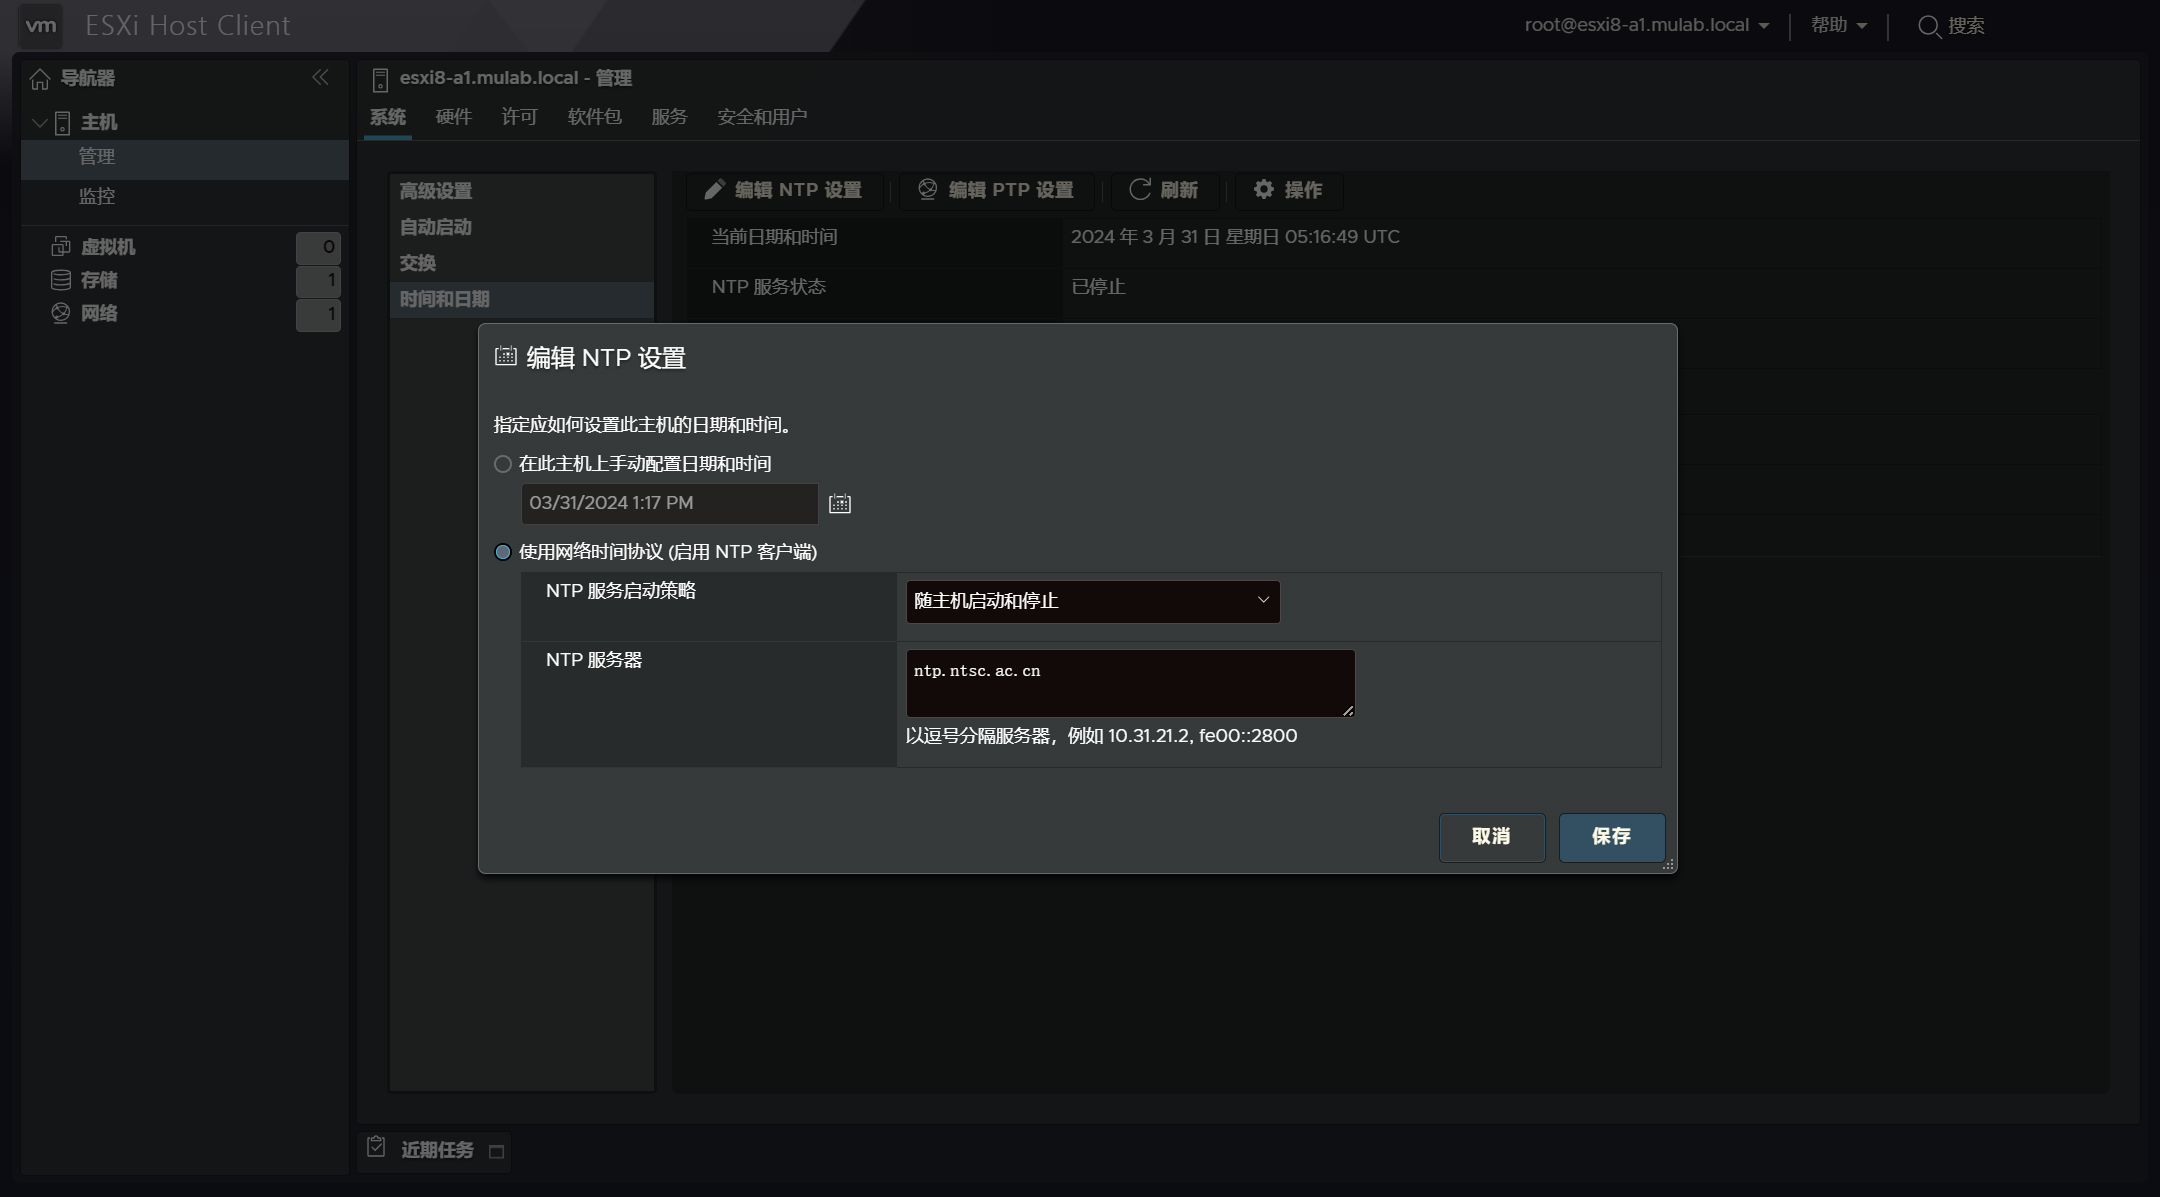Select Use Network Time Protocol radio button

[503, 552]
